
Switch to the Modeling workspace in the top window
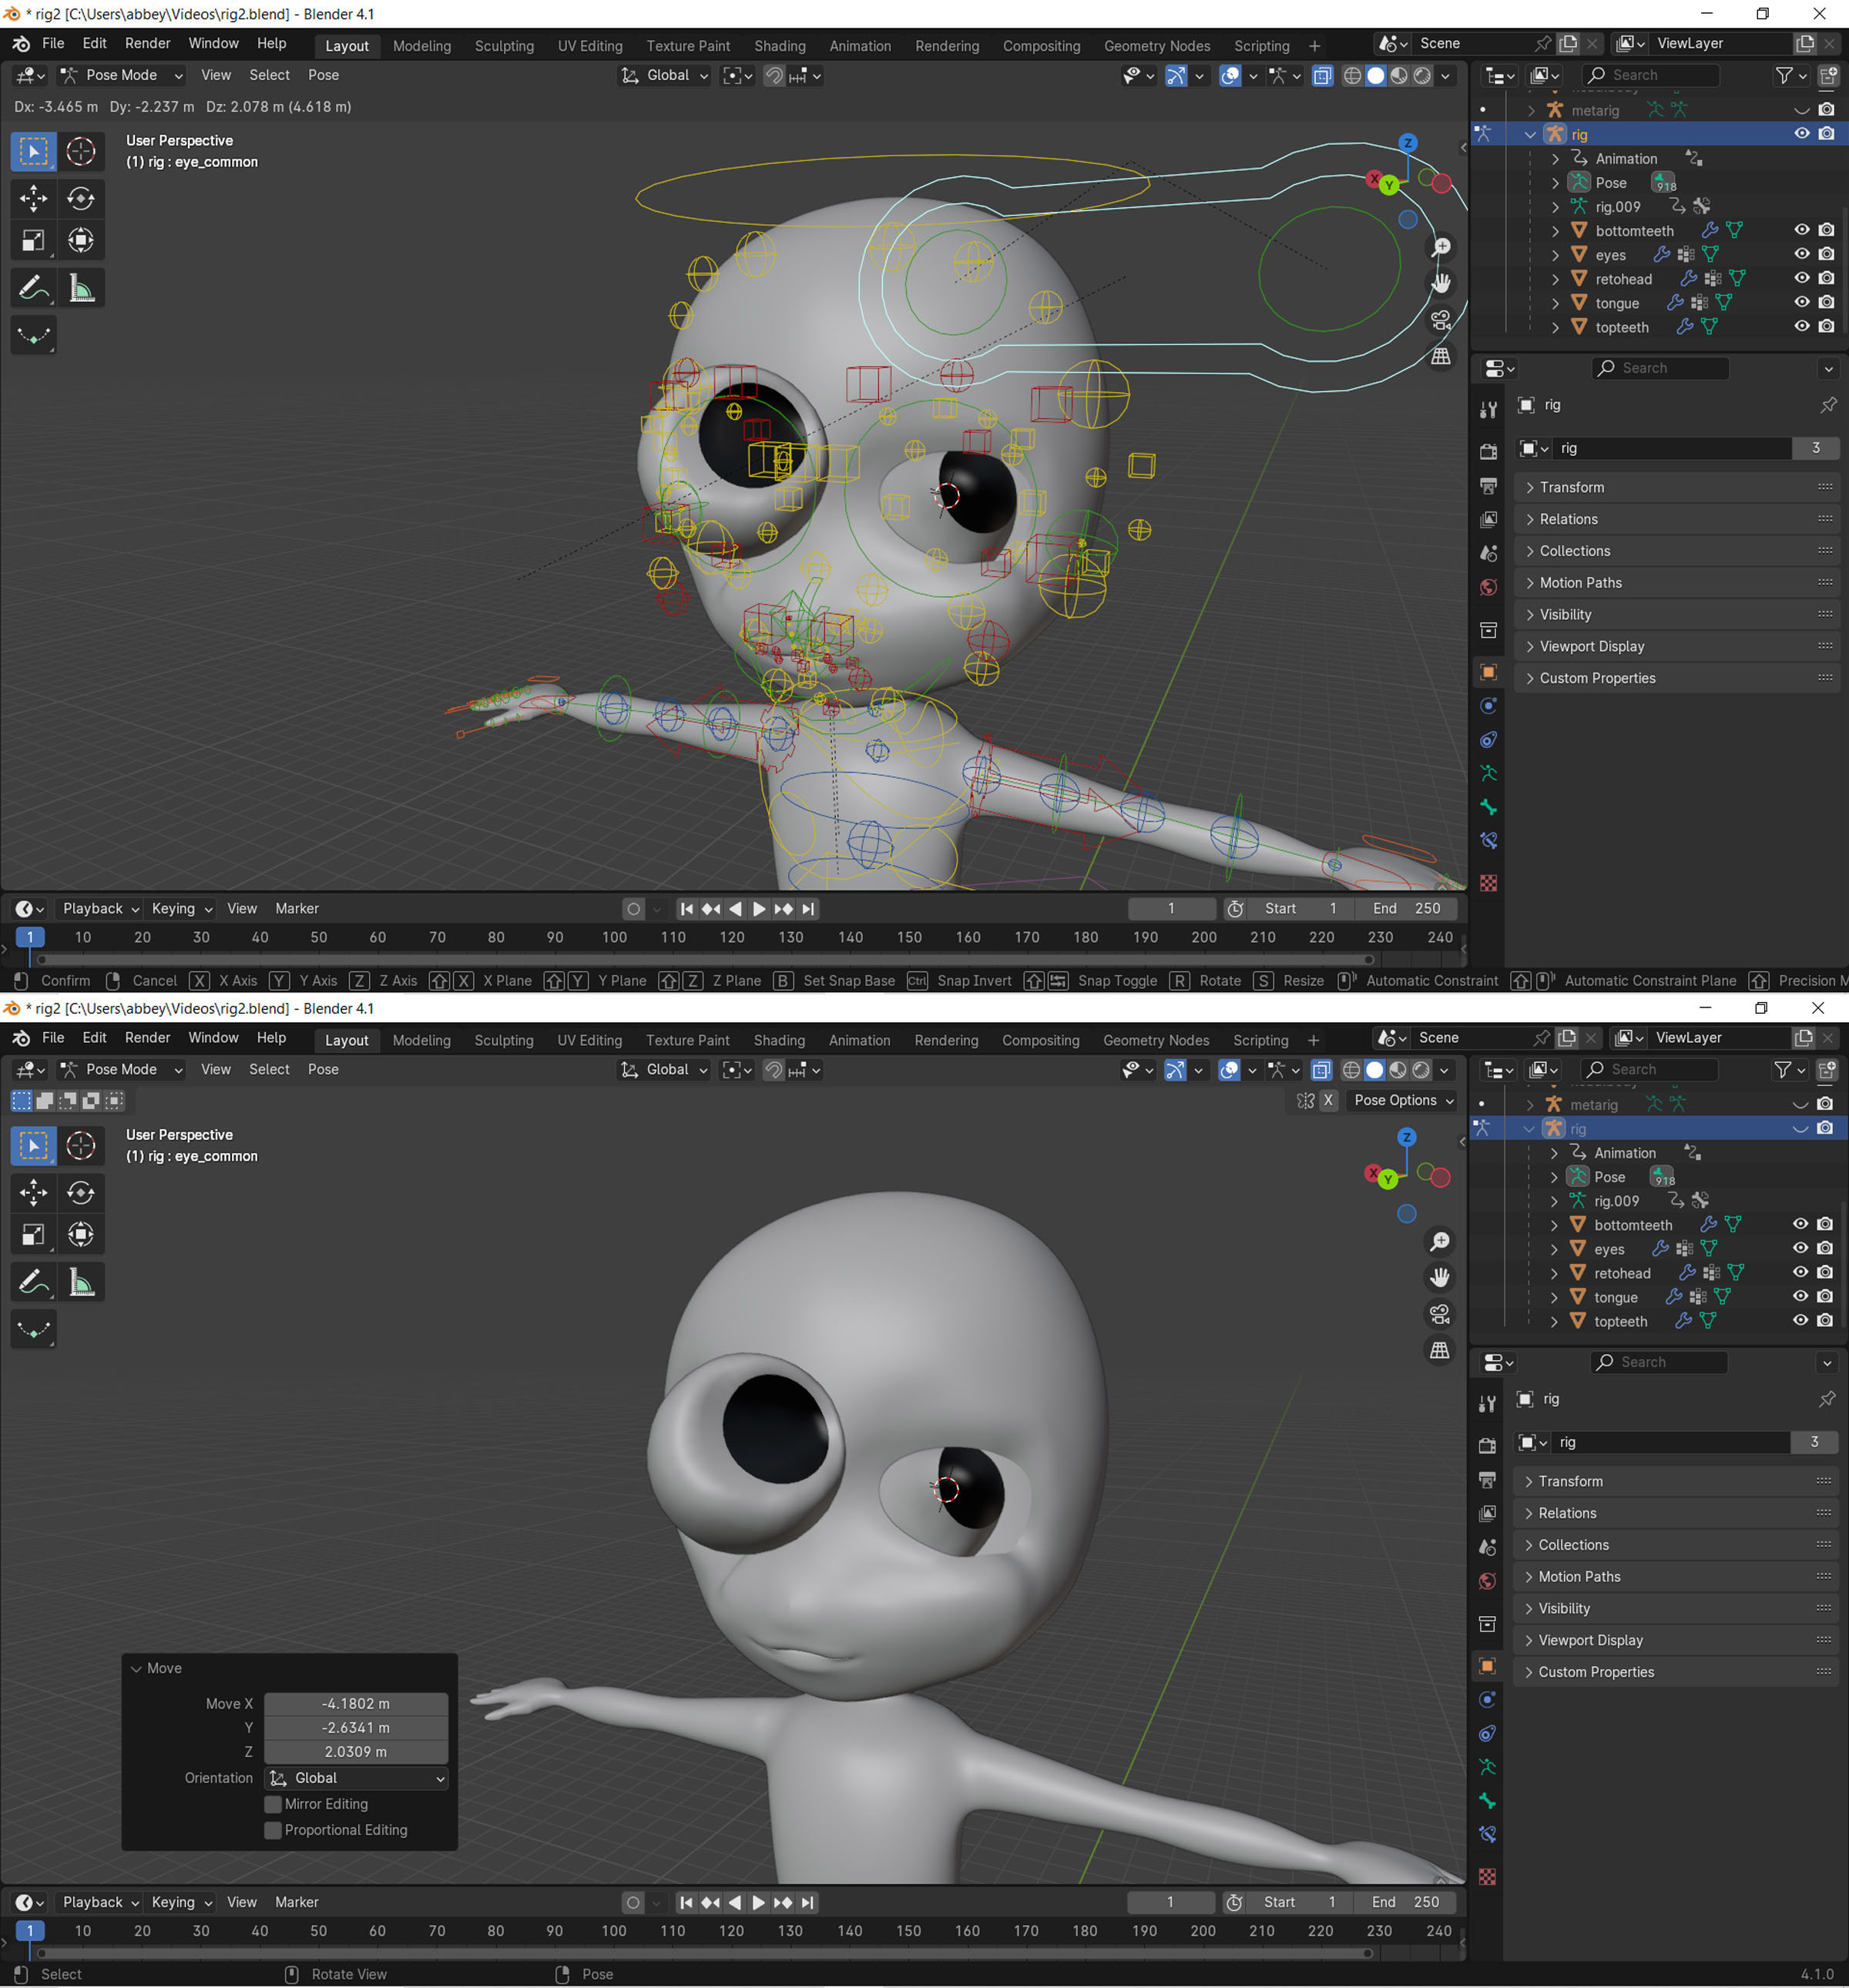point(422,46)
